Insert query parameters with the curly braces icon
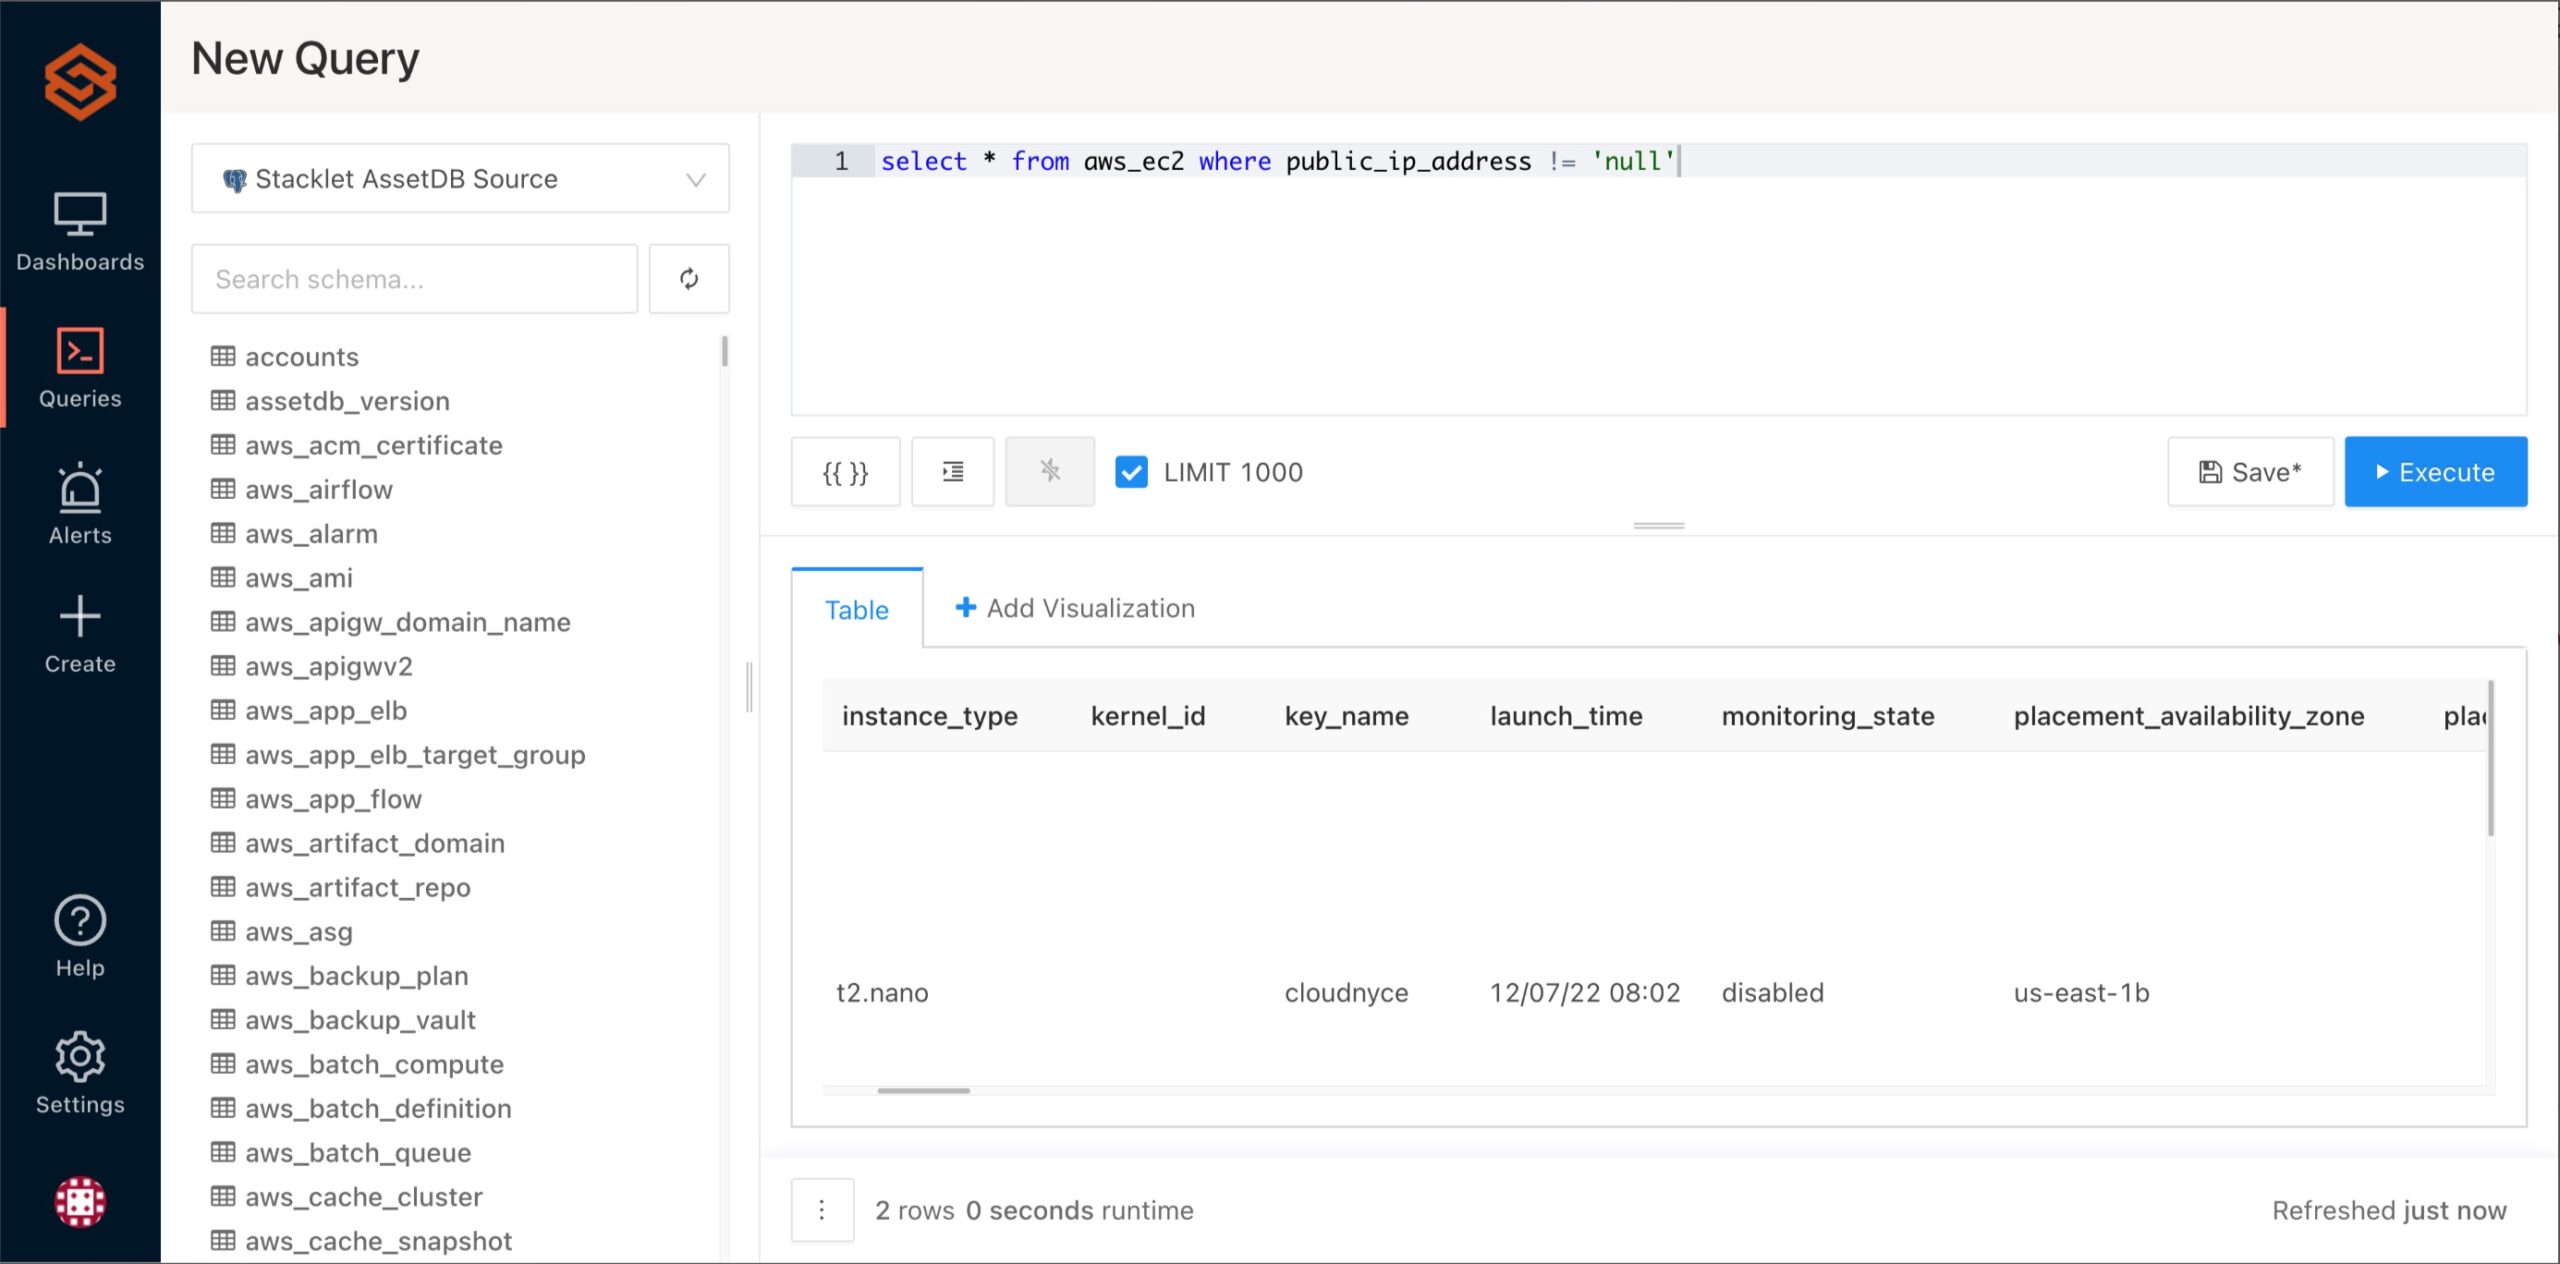The image size is (2560, 1264). pos(845,472)
